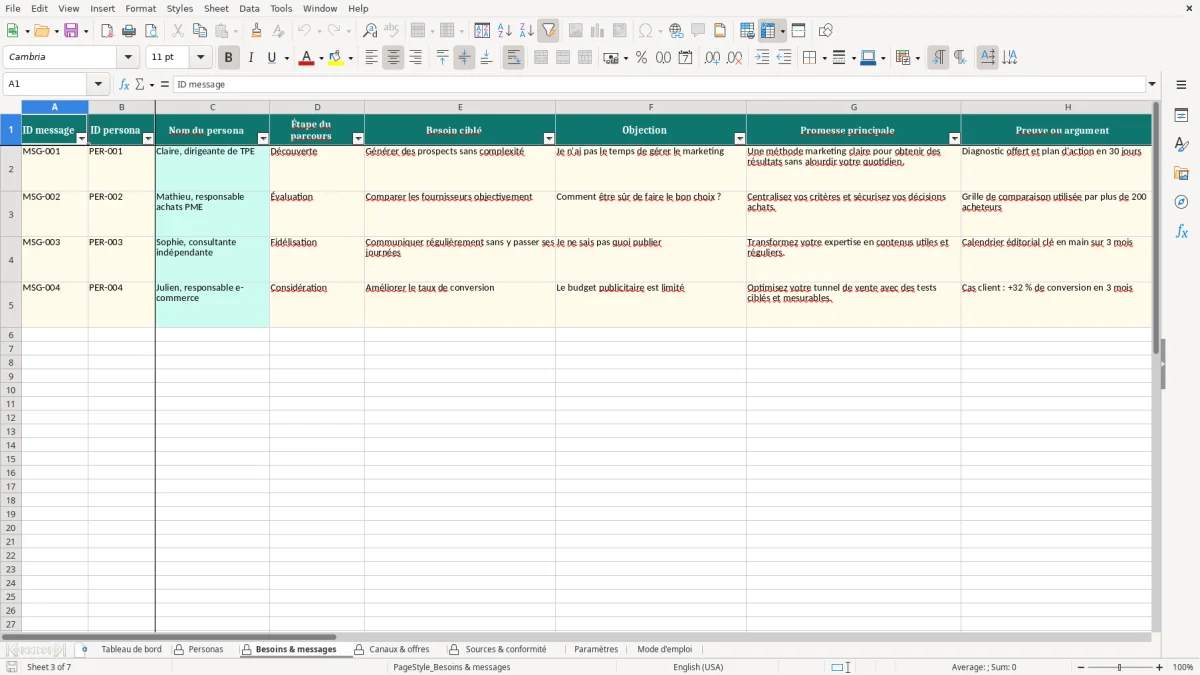The height and width of the screenshot is (675, 1200).
Task: Open Print Preview
Action: (x=151, y=31)
